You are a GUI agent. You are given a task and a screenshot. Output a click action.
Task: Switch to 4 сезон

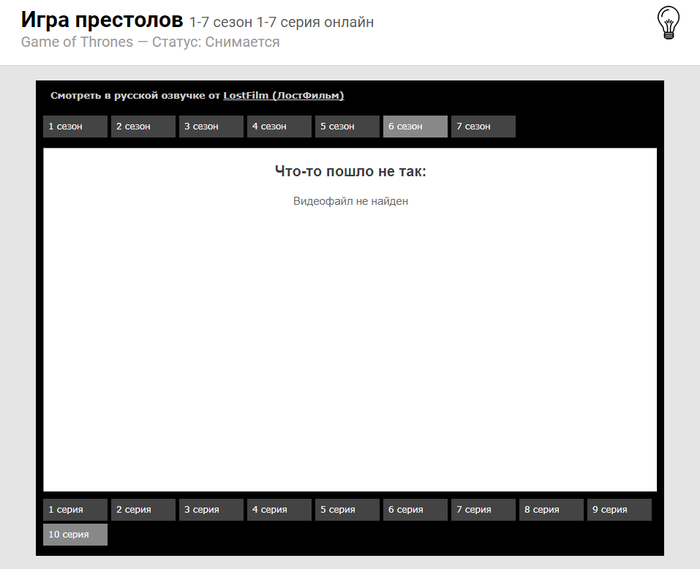pyautogui.click(x=279, y=126)
